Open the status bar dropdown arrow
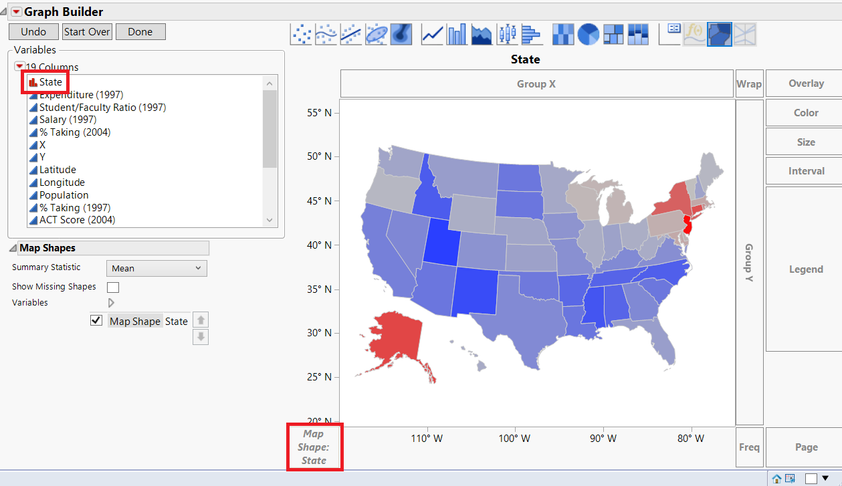Viewport: 842px width, 486px height. 825,478
